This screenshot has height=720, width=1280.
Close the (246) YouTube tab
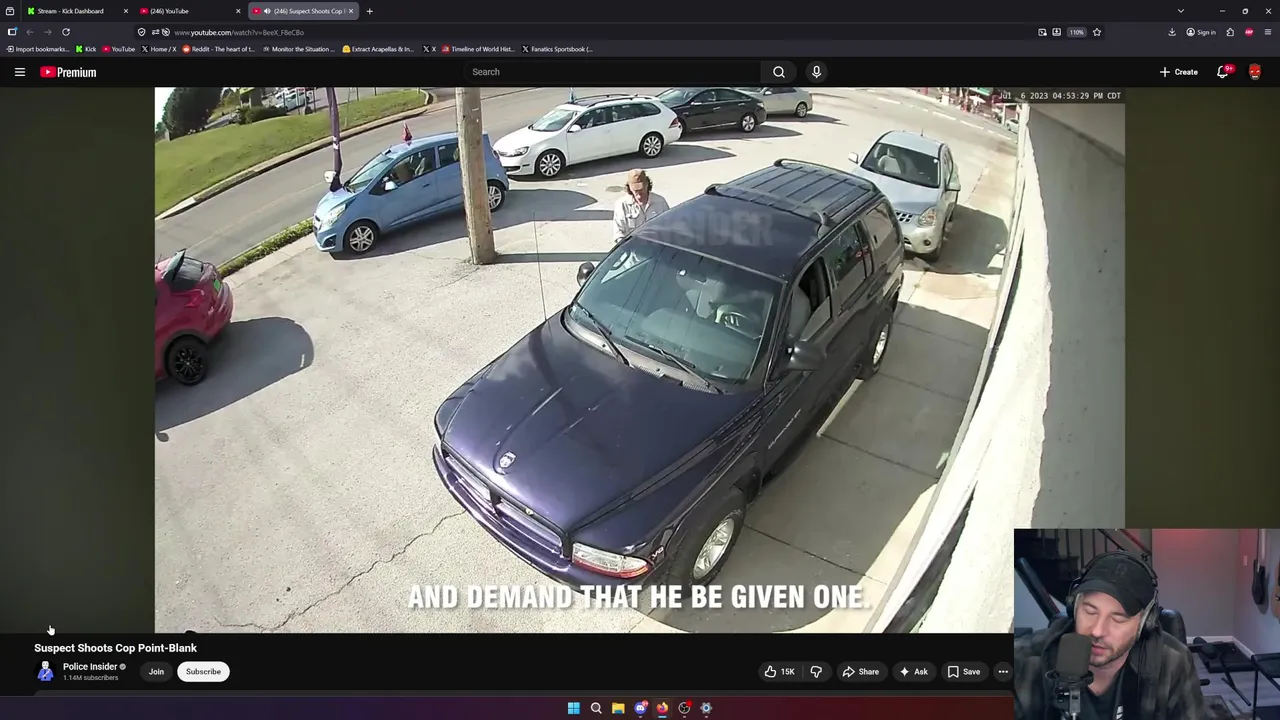pyautogui.click(x=238, y=11)
